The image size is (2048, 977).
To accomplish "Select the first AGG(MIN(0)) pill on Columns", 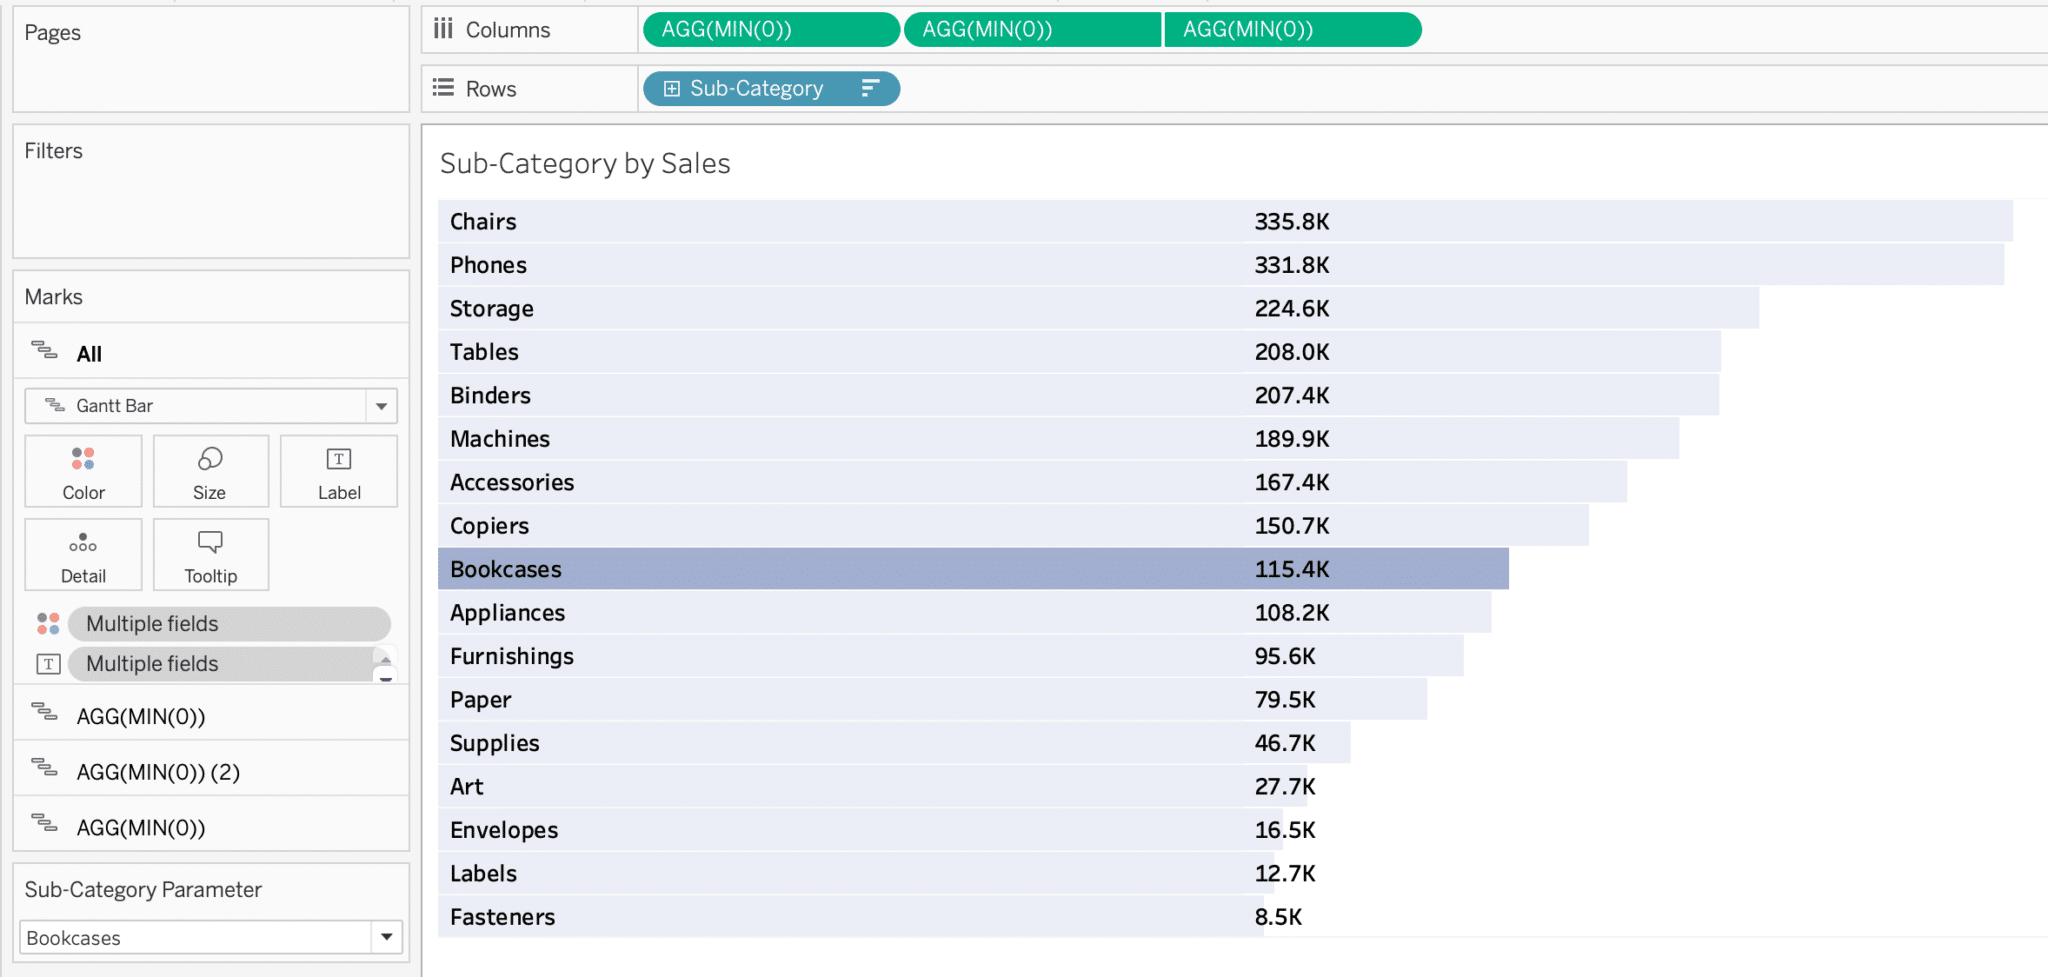I will click(770, 29).
